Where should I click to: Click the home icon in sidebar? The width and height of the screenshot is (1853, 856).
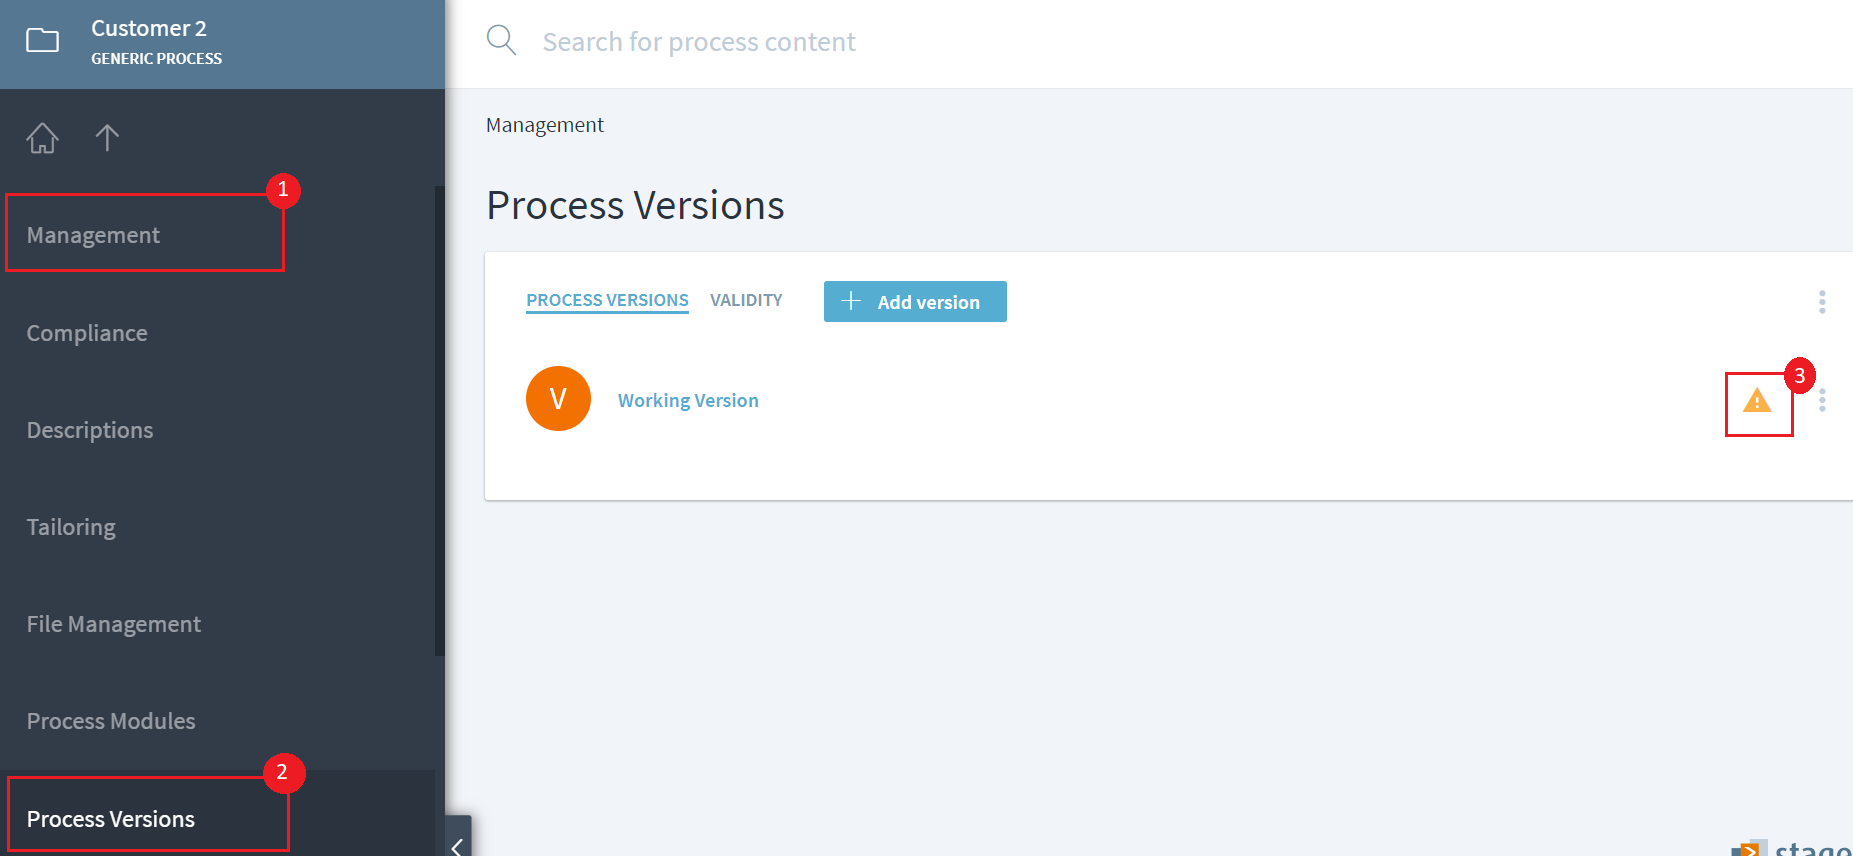(42, 138)
